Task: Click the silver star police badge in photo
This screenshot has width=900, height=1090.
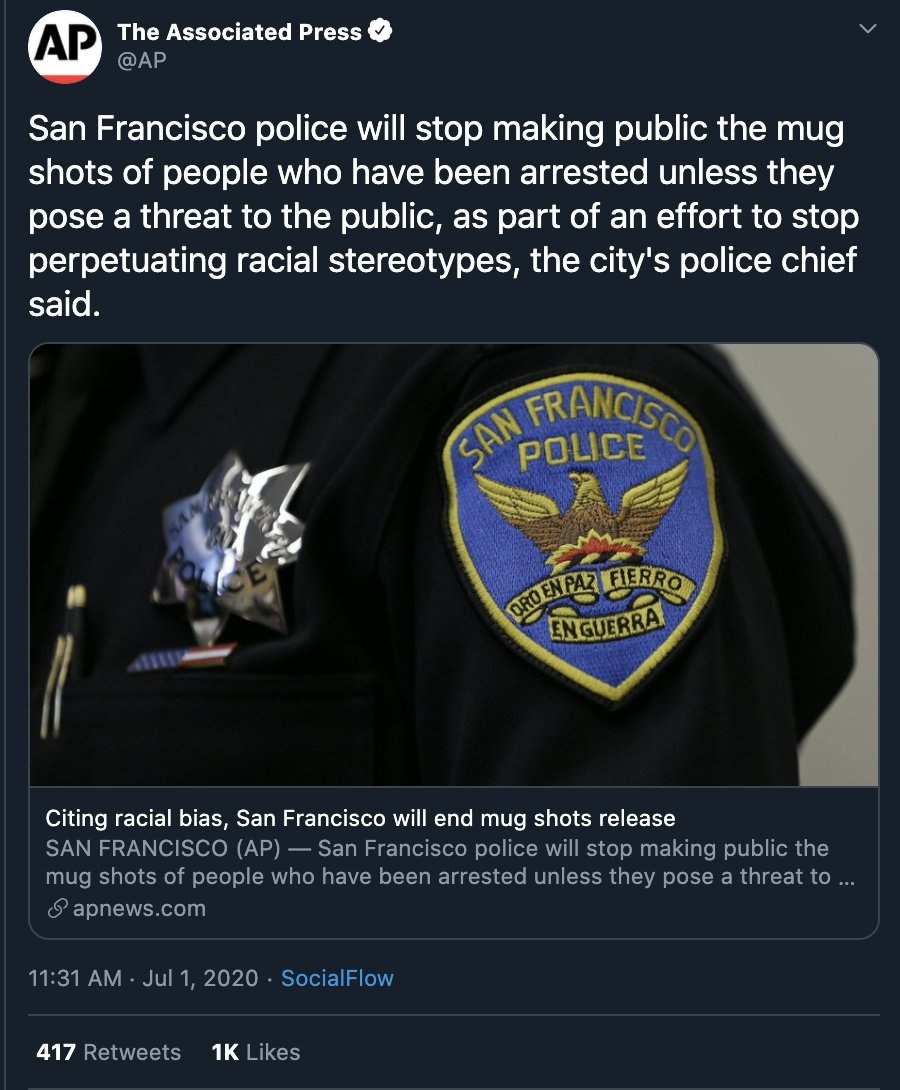Action: click(231, 549)
